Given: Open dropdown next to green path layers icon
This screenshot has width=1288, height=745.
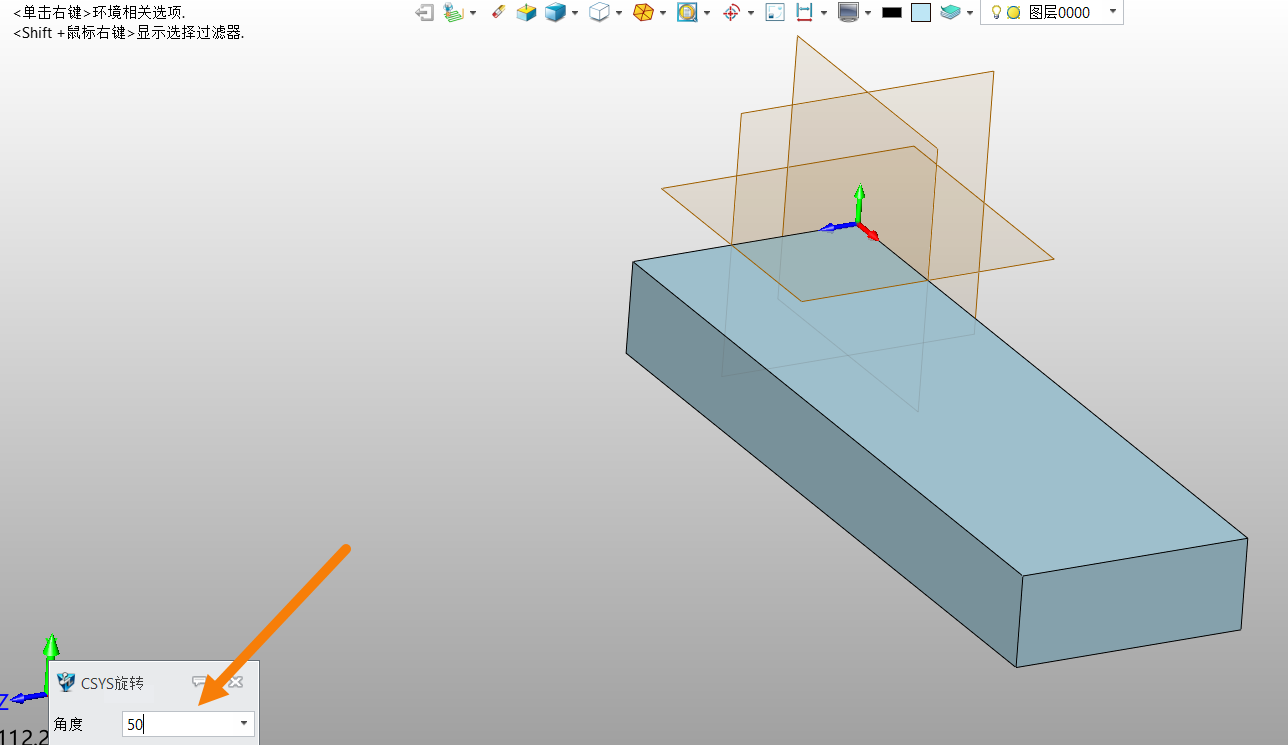Looking at the screenshot, I should click(473, 13).
